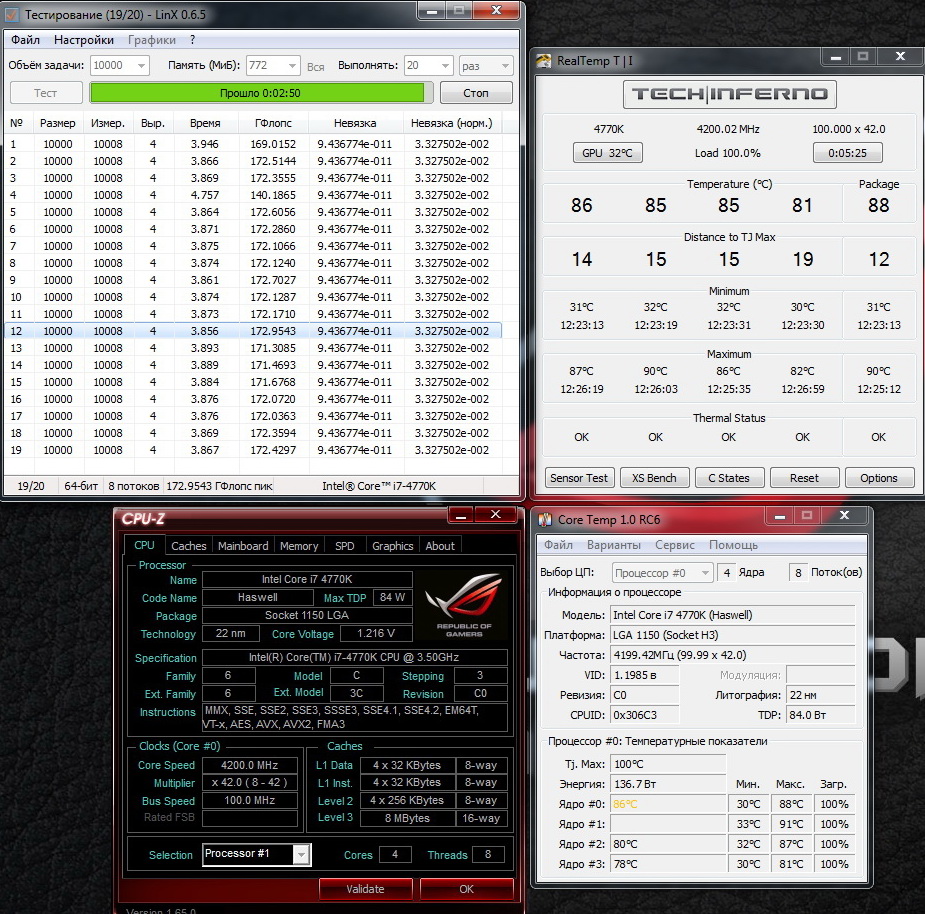The width and height of the screenshot is (925, 914).
Task: Open the Processor #1 selection dropdown in CPU-Z
Action: [x=301, y=854]
